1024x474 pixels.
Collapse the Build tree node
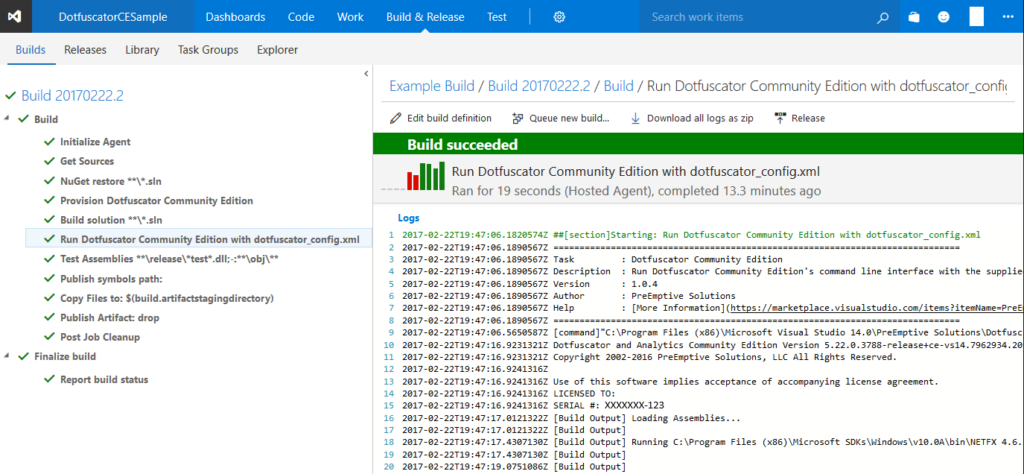click(x=7, y=119)
